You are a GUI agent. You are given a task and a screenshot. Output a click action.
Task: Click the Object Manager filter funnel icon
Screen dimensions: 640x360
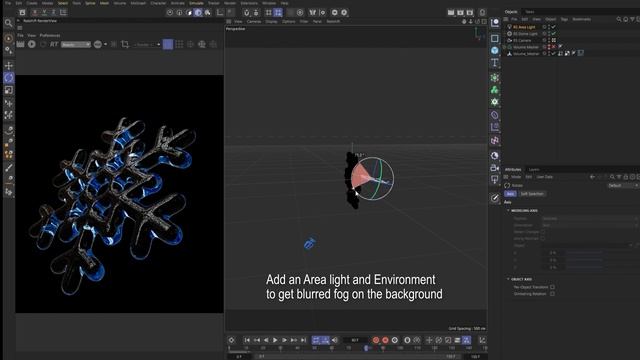click(632, 19)
